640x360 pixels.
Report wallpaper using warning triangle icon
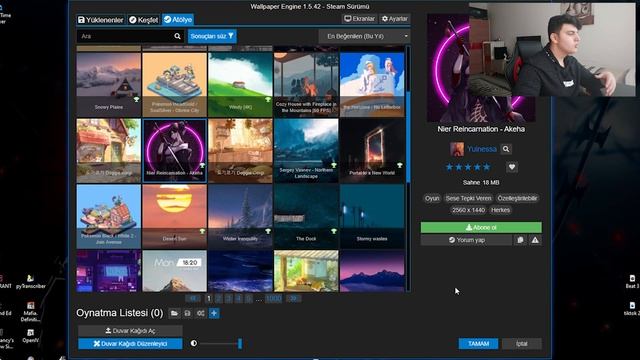(x=535, y=240)
